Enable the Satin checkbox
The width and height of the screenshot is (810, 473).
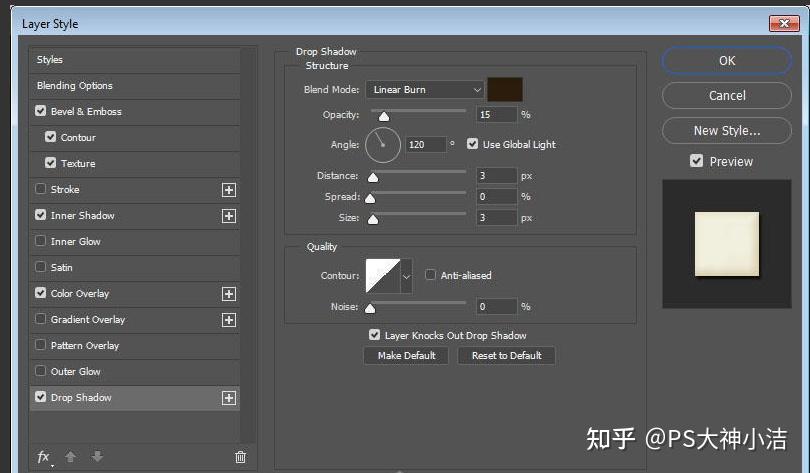pyautogui.click(x=40, y=266)
